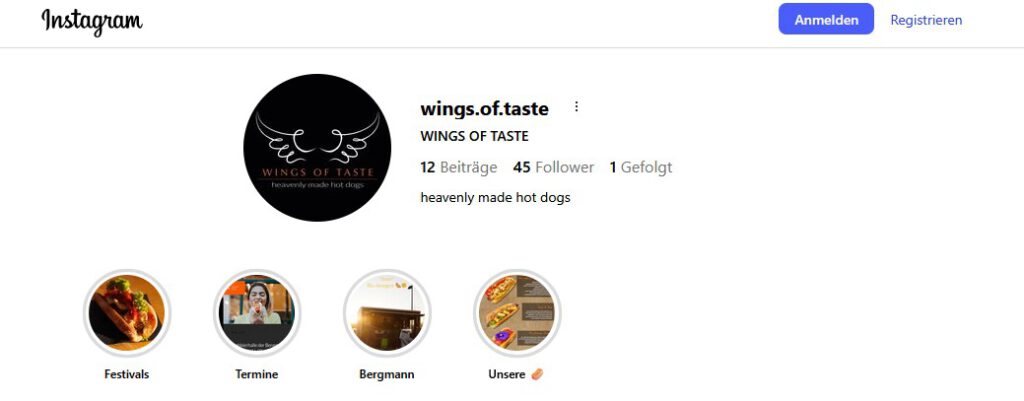
Task: Show the 45 Follower list
Action: coord(553,167)
